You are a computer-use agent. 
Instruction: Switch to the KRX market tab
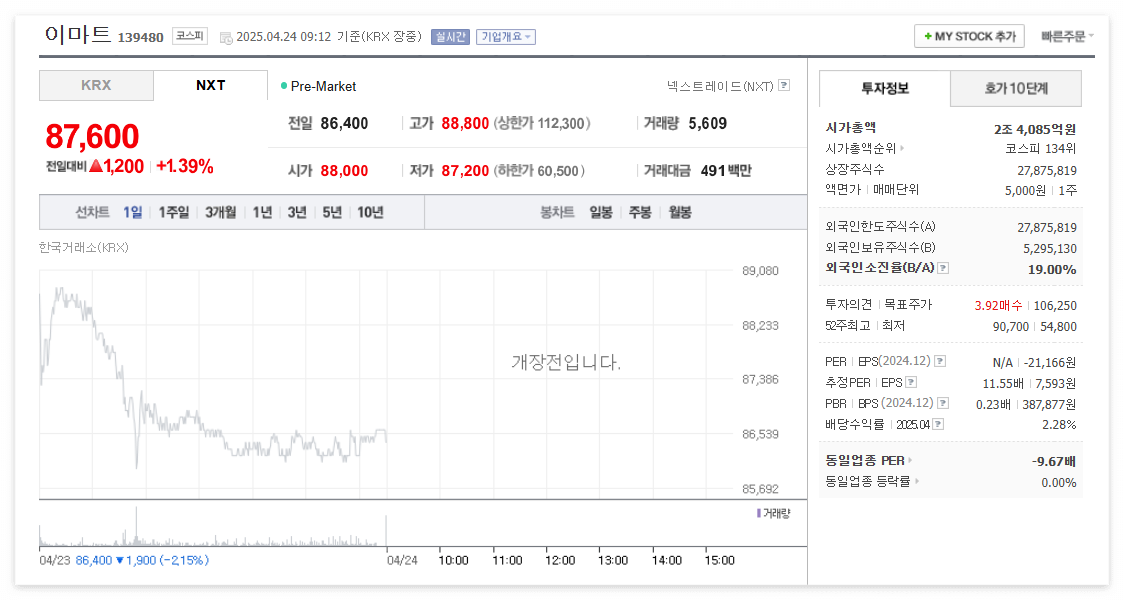click(x=96, y=86)
